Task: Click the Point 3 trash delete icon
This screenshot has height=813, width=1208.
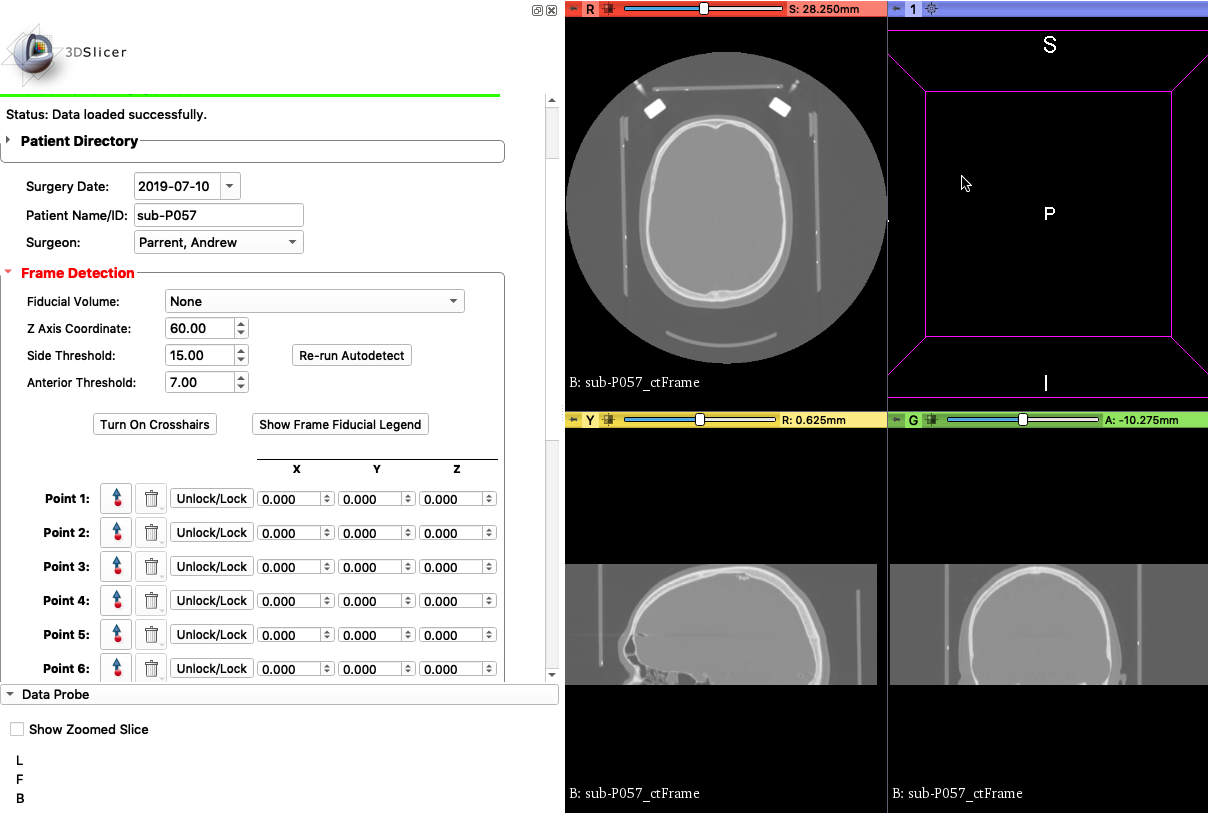Action: click(x=151, y=566)
